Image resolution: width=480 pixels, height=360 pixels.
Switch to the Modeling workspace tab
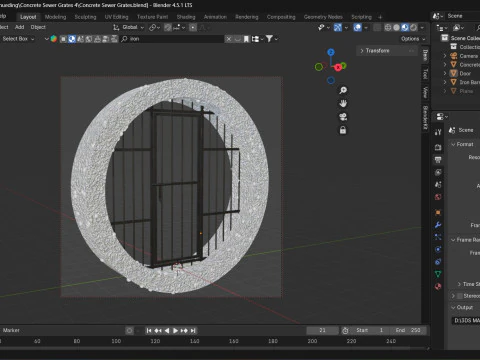(55, 17)
